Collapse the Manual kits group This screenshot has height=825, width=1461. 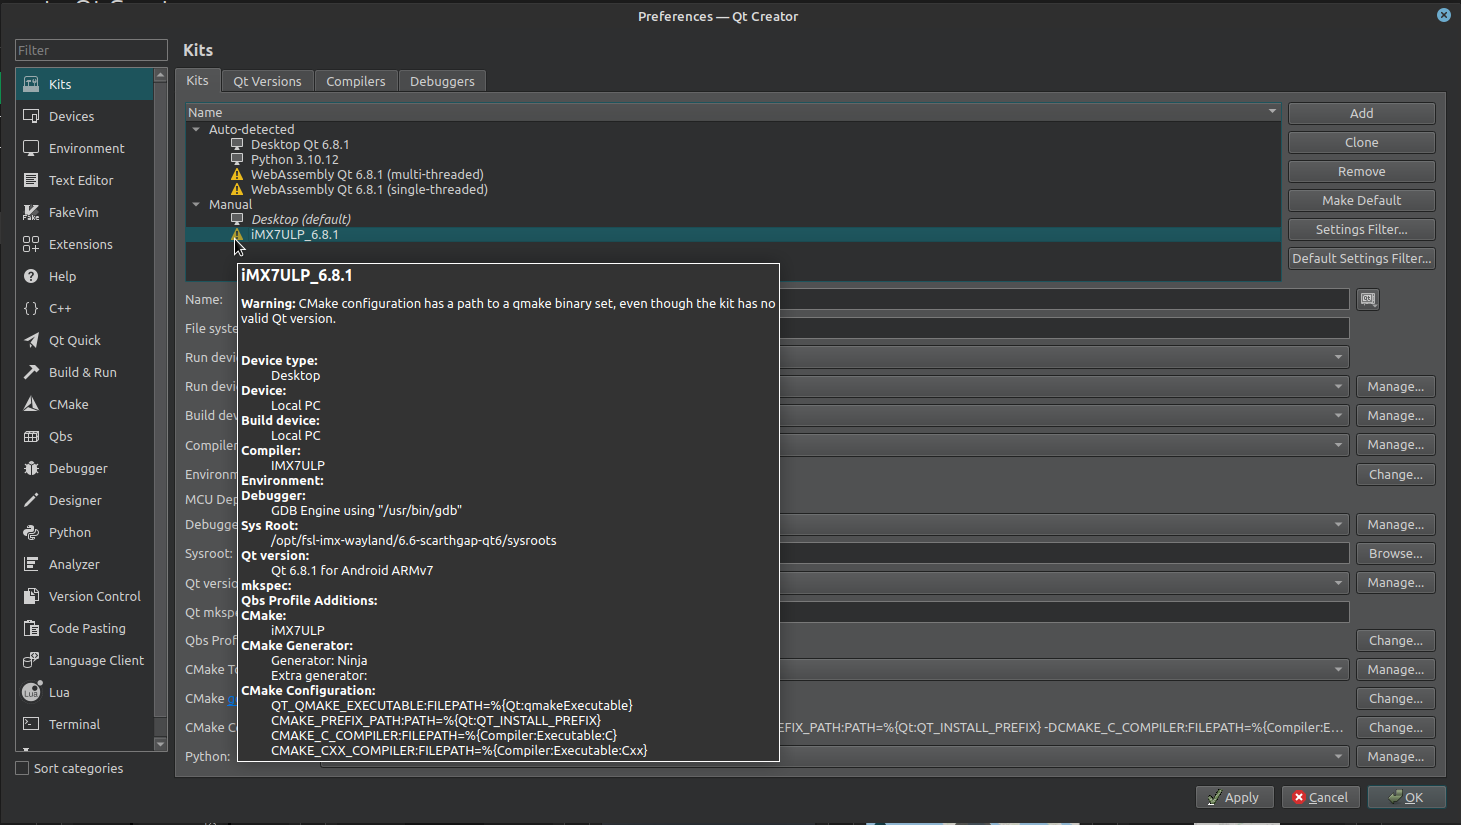pyautogui.click(x=196, y=204)
